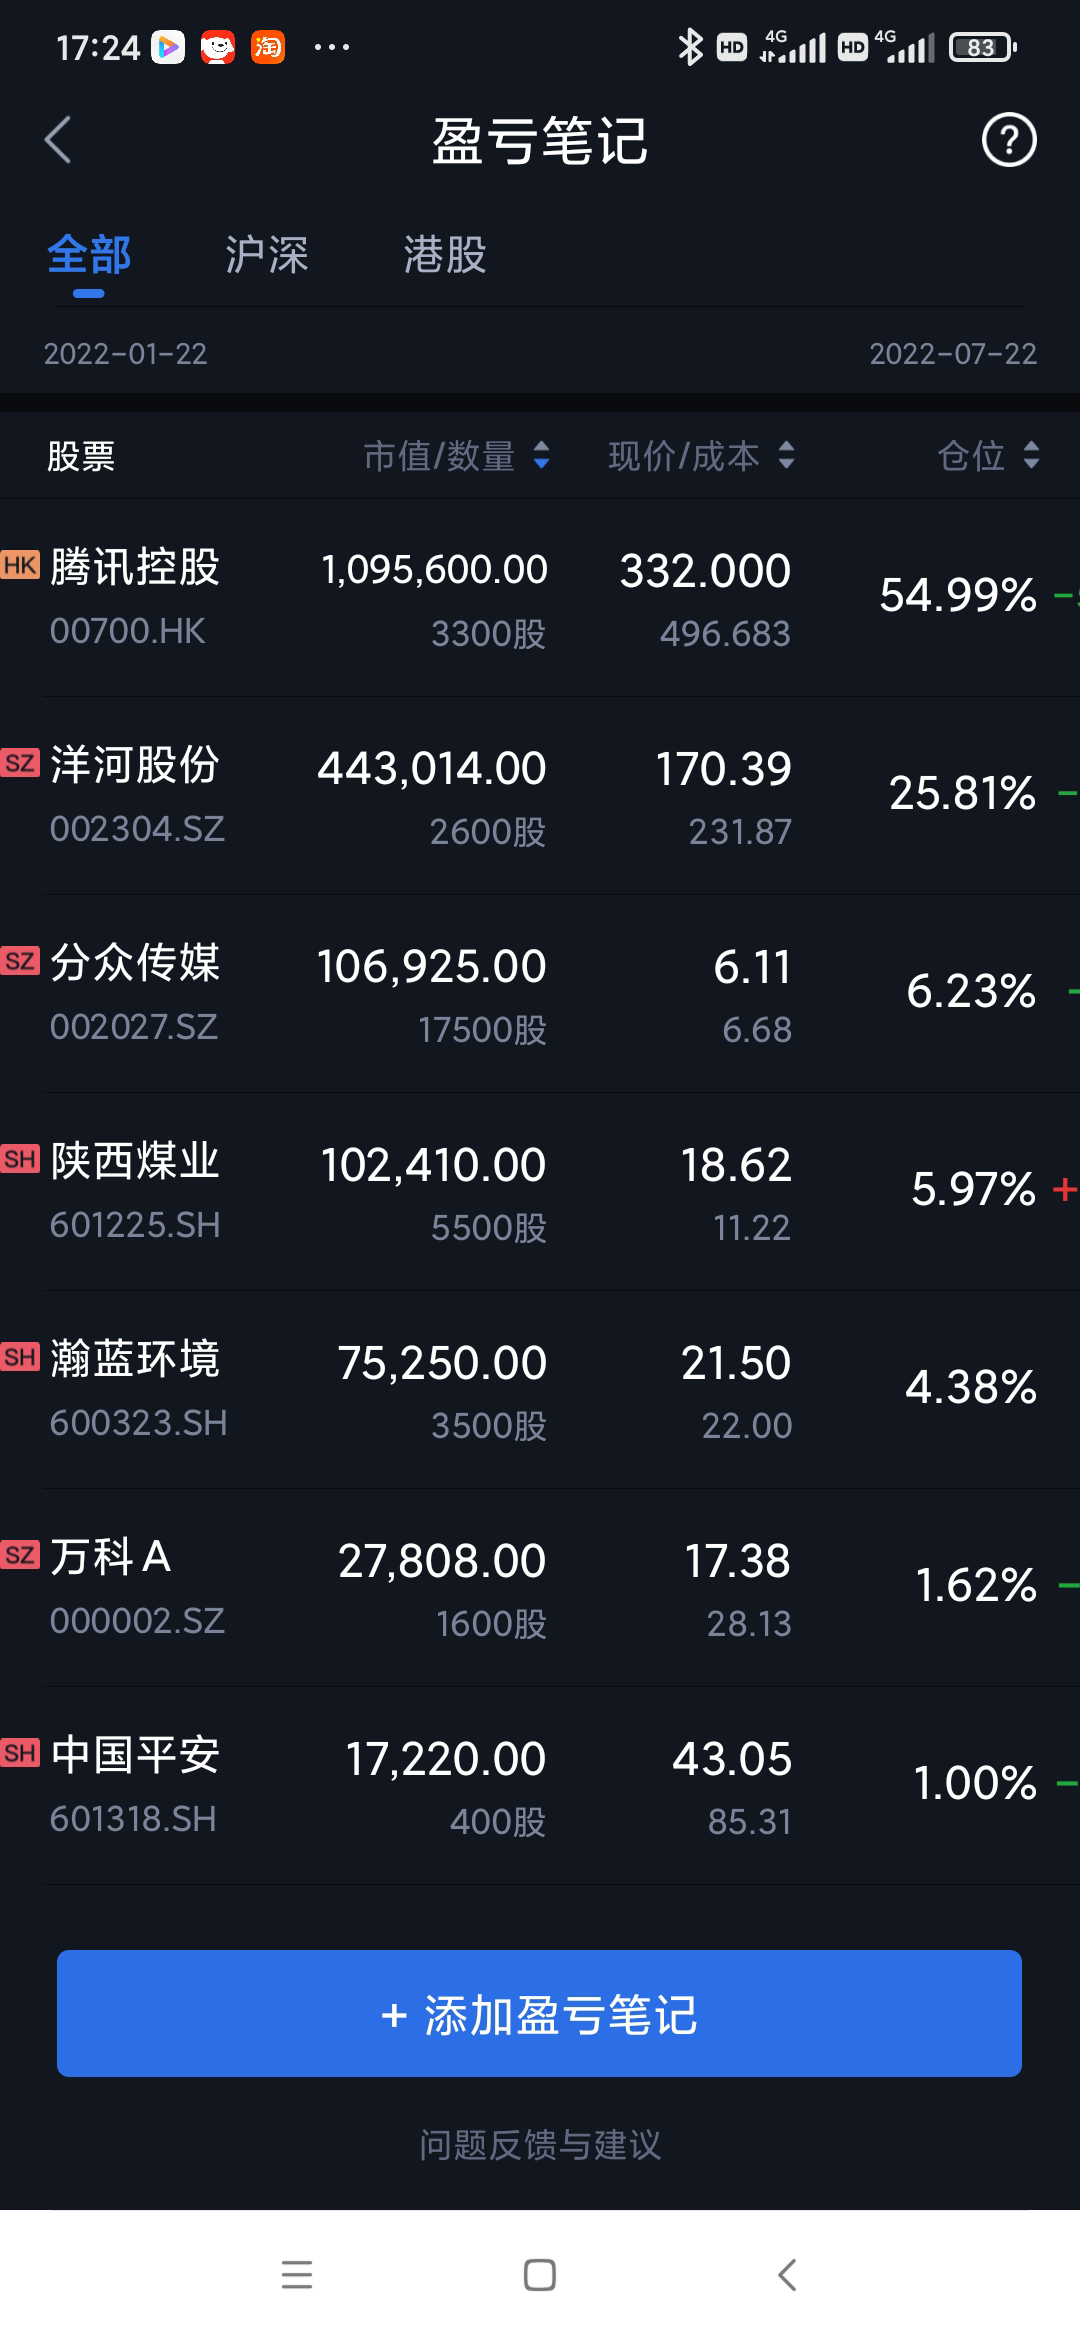Tap the three-dot notification overflow icon
This screenshot has height=2340, width=1080.
(x=331, y=47)
